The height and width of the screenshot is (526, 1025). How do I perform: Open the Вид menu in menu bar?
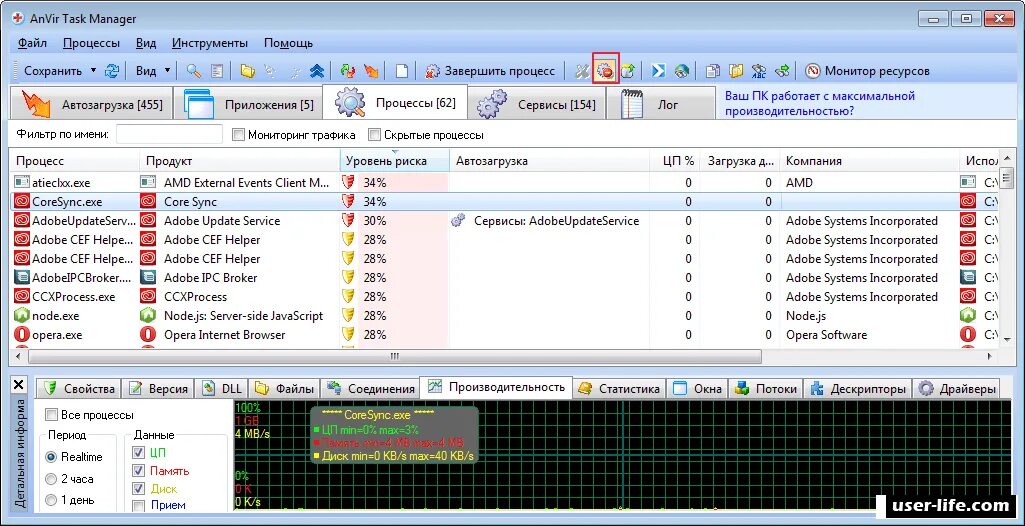click(146, 43)
